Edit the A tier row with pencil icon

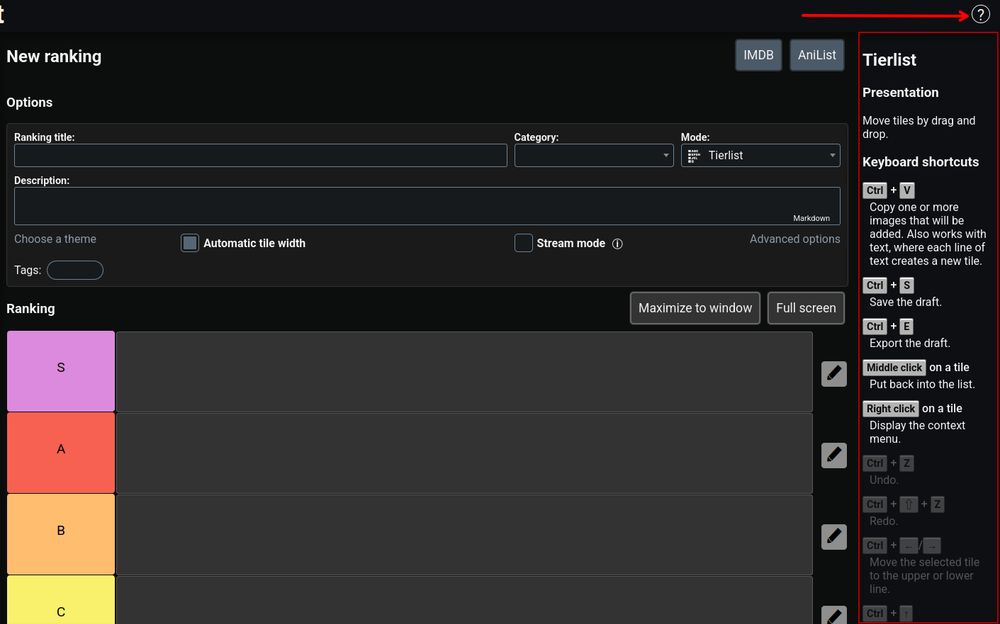(834, 455)
